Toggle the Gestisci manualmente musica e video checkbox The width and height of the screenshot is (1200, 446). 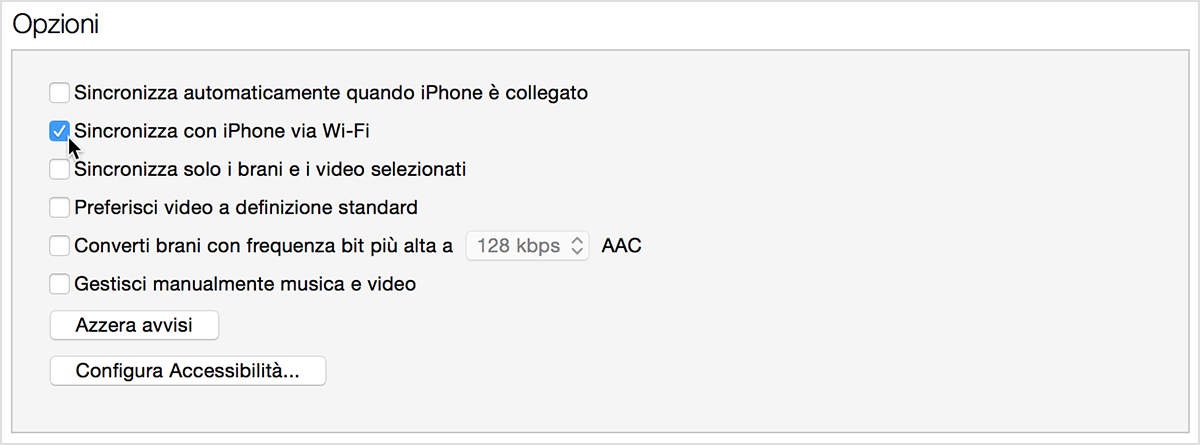tap(60, 284)
